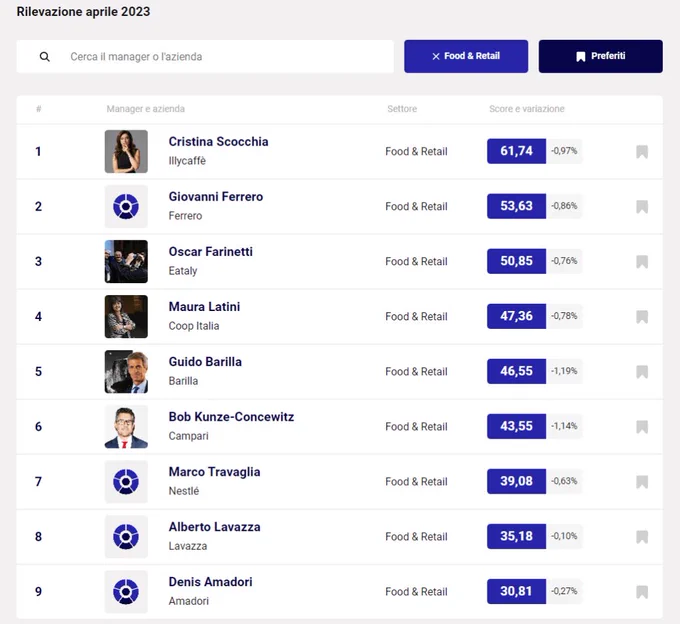This screenshot has height=624, width=680.
Task: Click the Illycaffè company name
Action: click(x=187, y=161)
